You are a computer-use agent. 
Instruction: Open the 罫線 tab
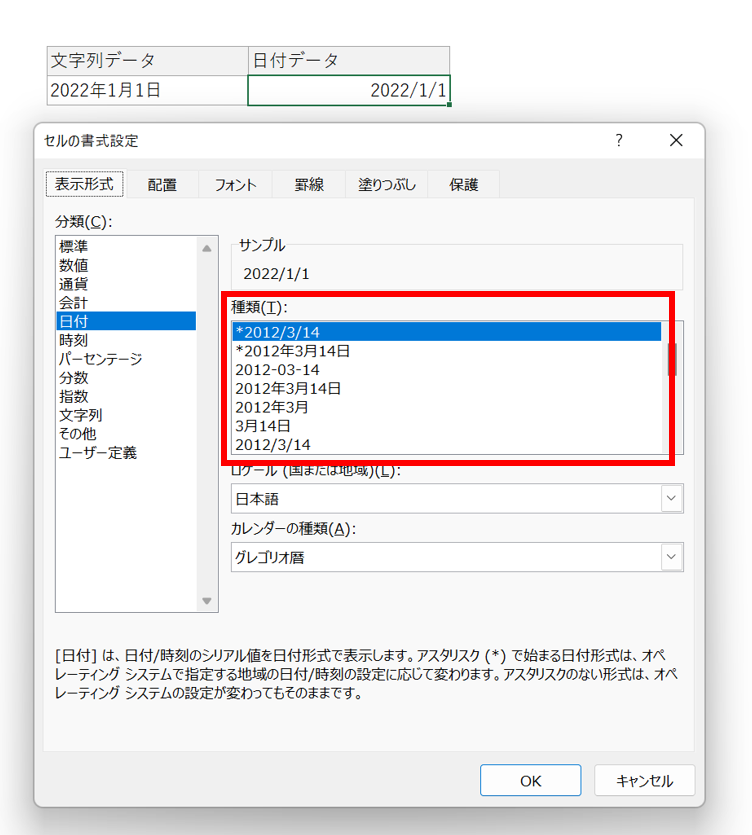point(309,185)
